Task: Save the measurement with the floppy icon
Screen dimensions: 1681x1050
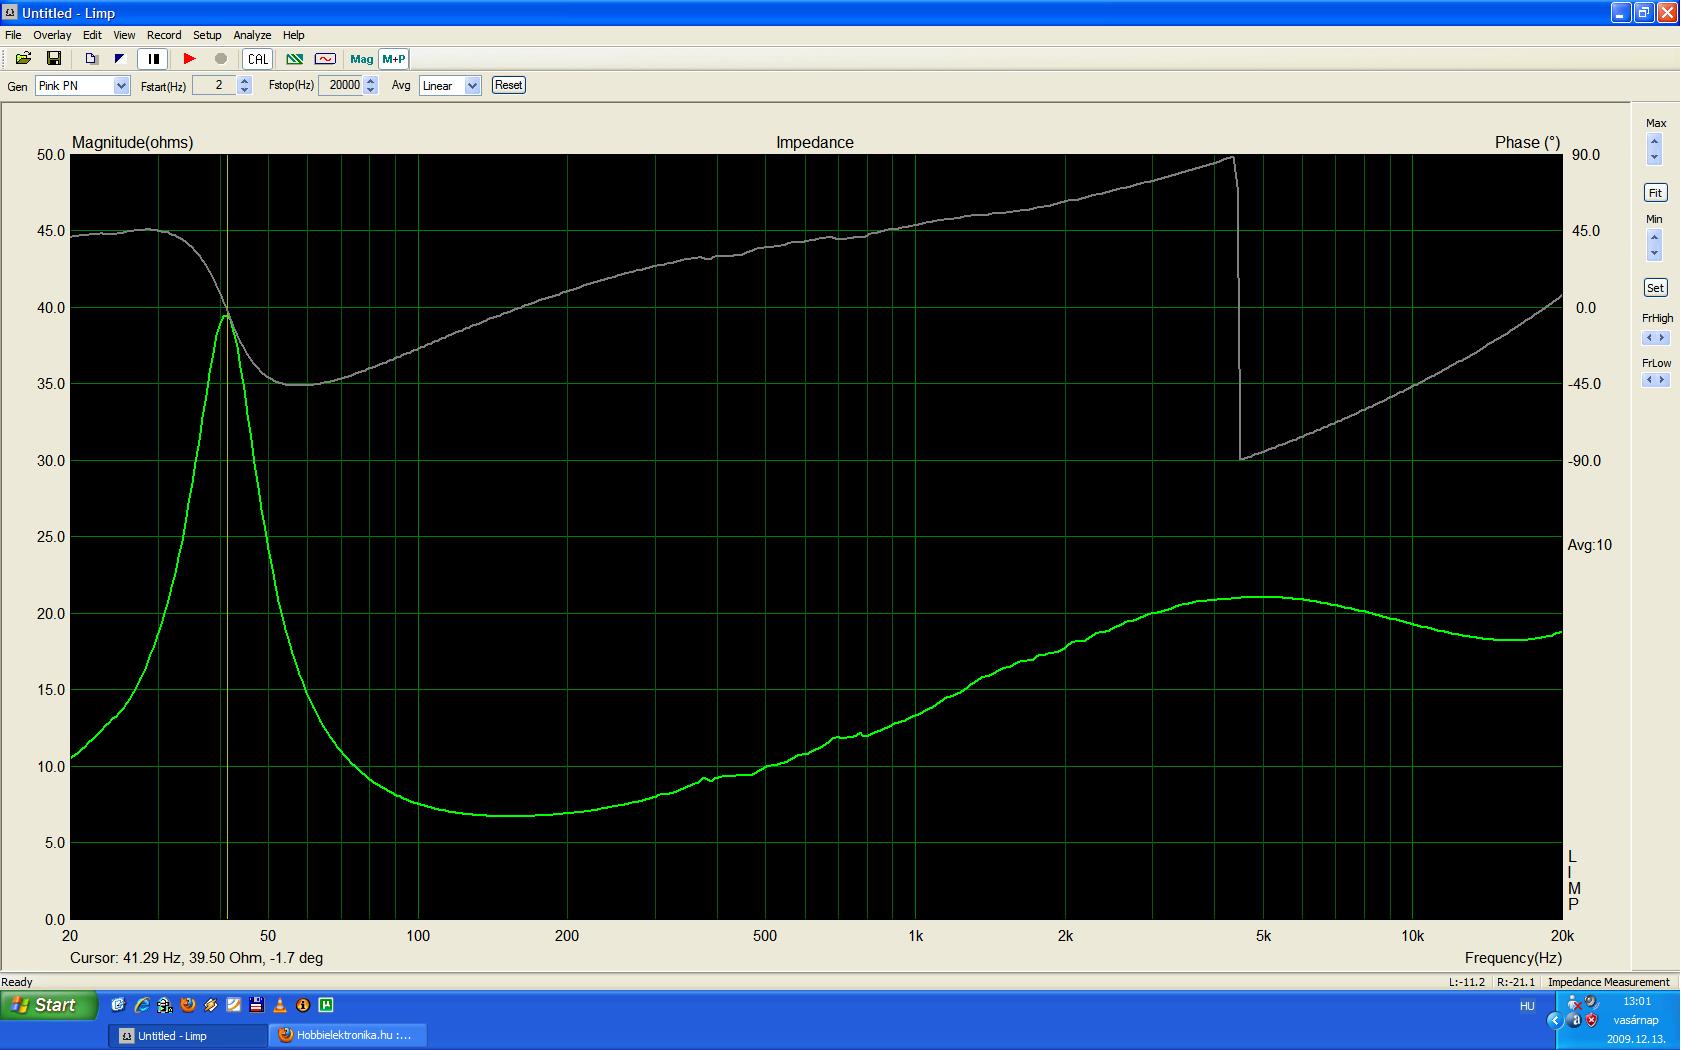Action: [54, 59]
